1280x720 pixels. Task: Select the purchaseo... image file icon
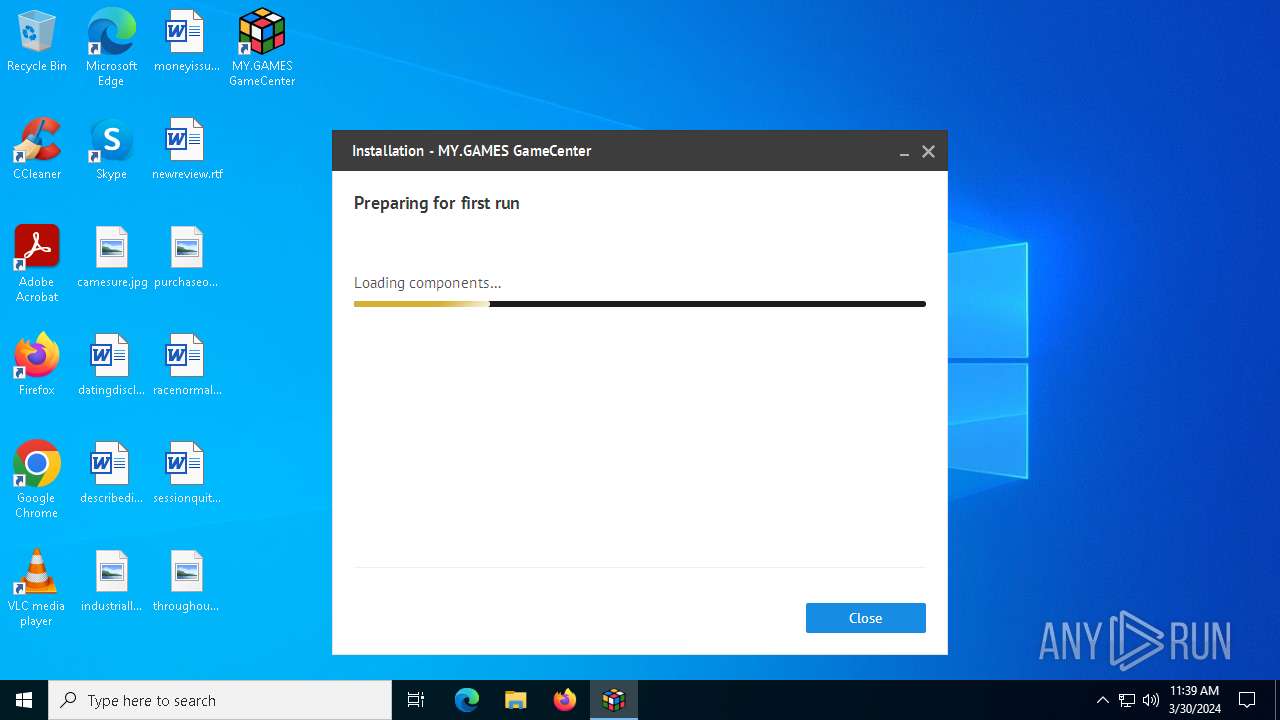click(x=186, y=258)
